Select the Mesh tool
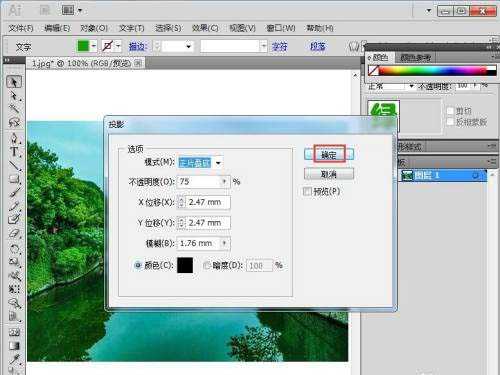The height and width of the screenshot is (375, 500). point(14,332)
